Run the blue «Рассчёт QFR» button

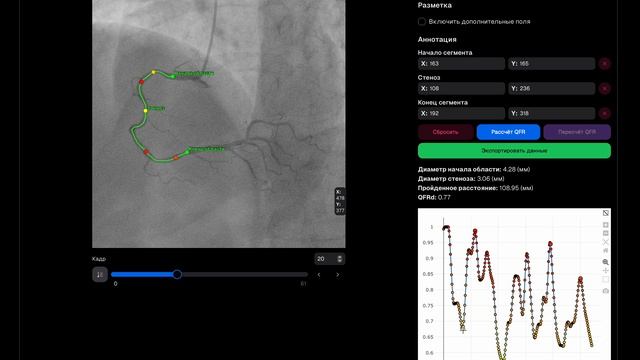click(508, 132)
